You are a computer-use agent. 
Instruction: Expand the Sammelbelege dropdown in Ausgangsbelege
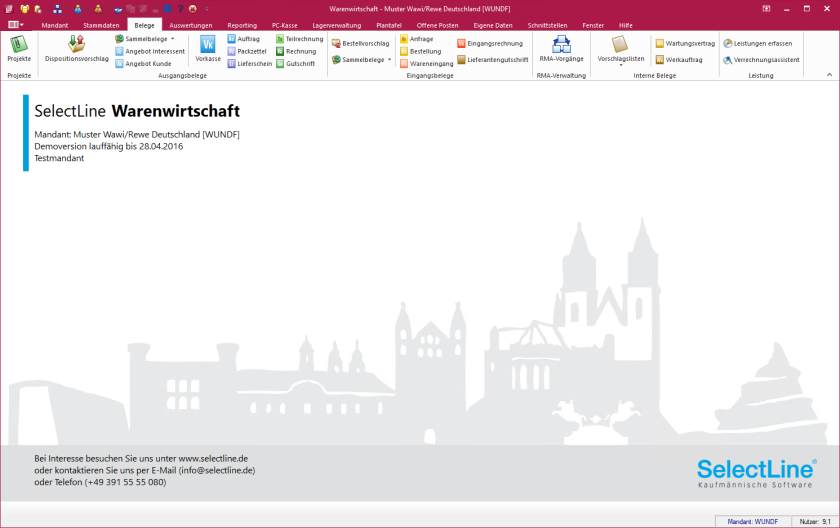(172, 39)
